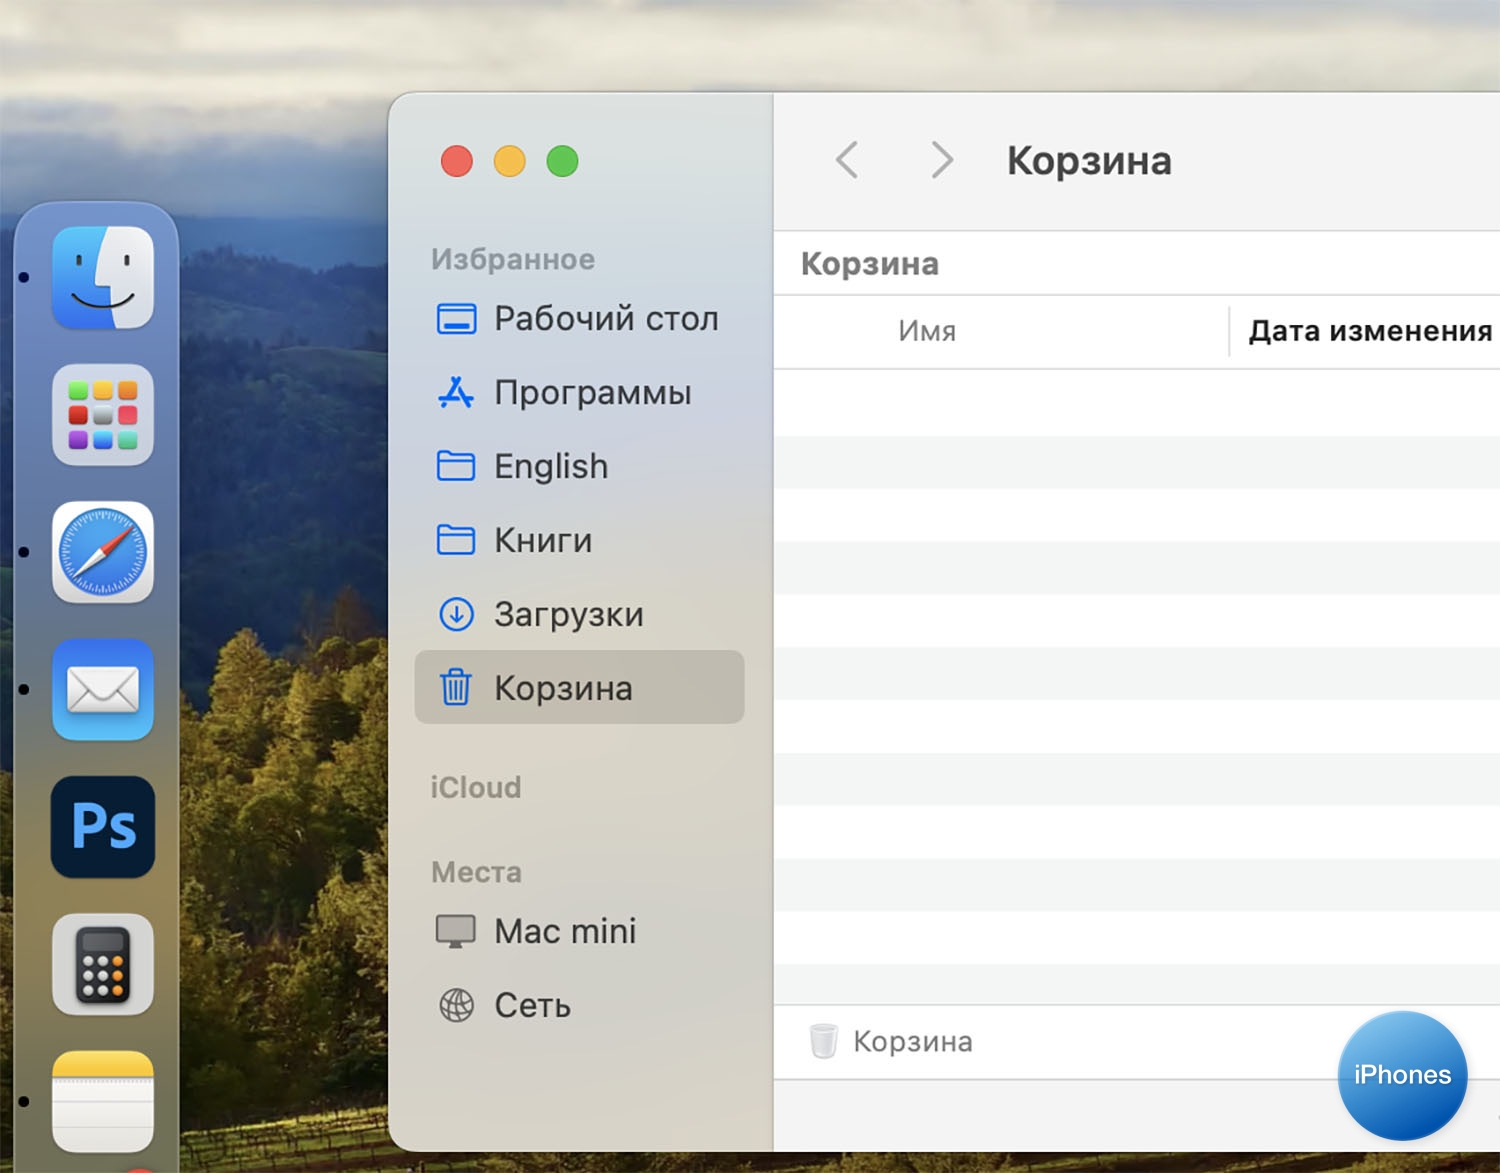1500x1173 pixels.
Task: Open Safari browser in the Dock
Action: (x=103, y=552)
